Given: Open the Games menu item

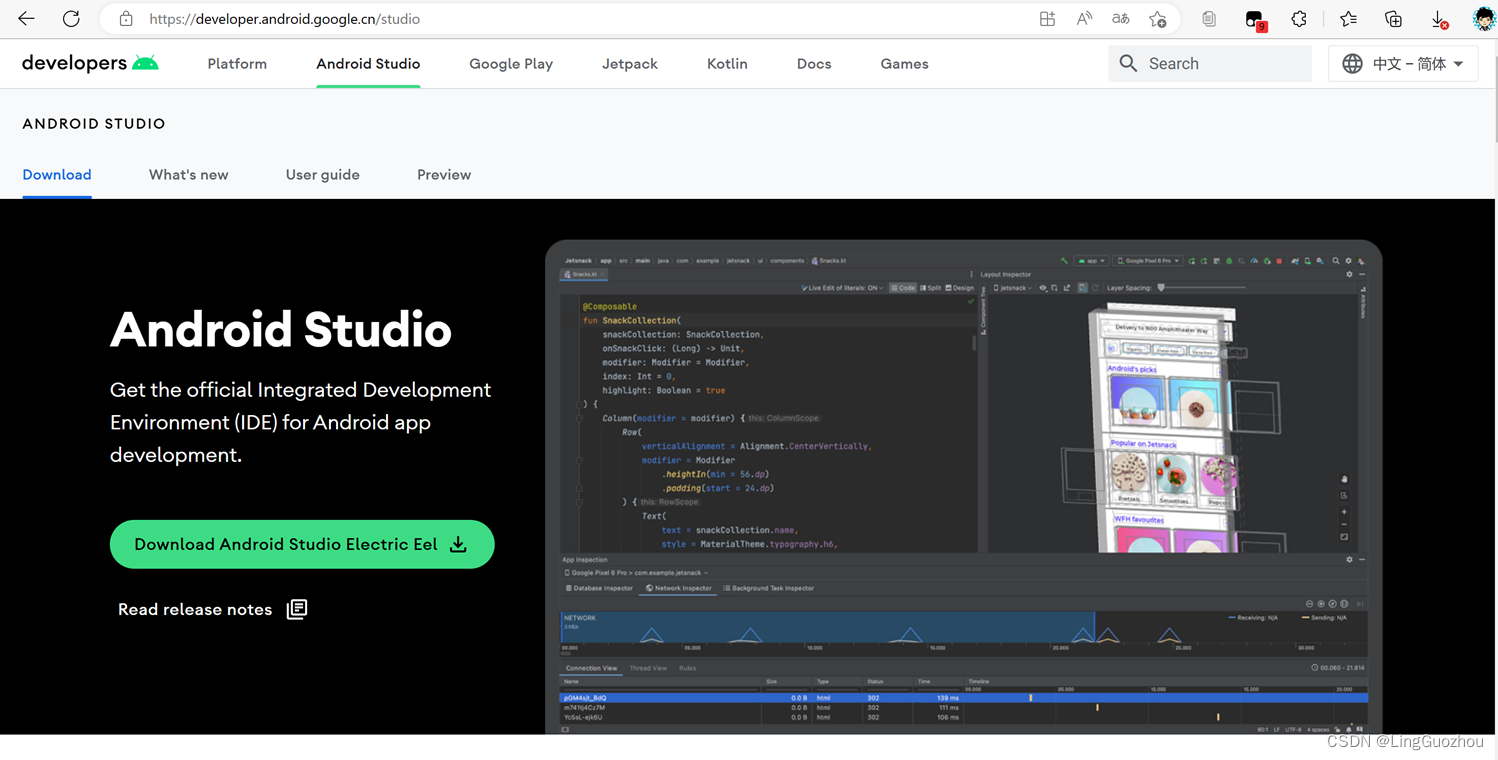Looking at the screenshot, I should pos(904,63).
